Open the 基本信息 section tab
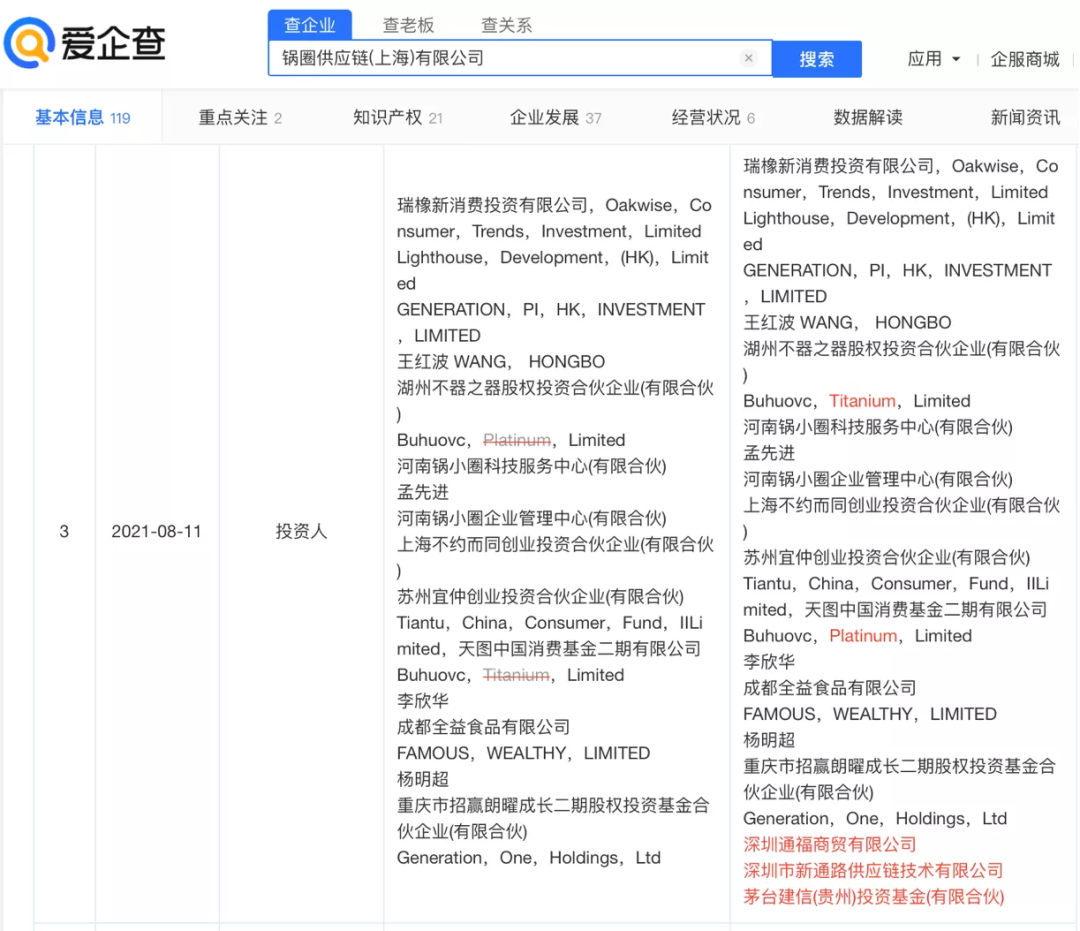 pyautogui.click(x=82, y=118)
